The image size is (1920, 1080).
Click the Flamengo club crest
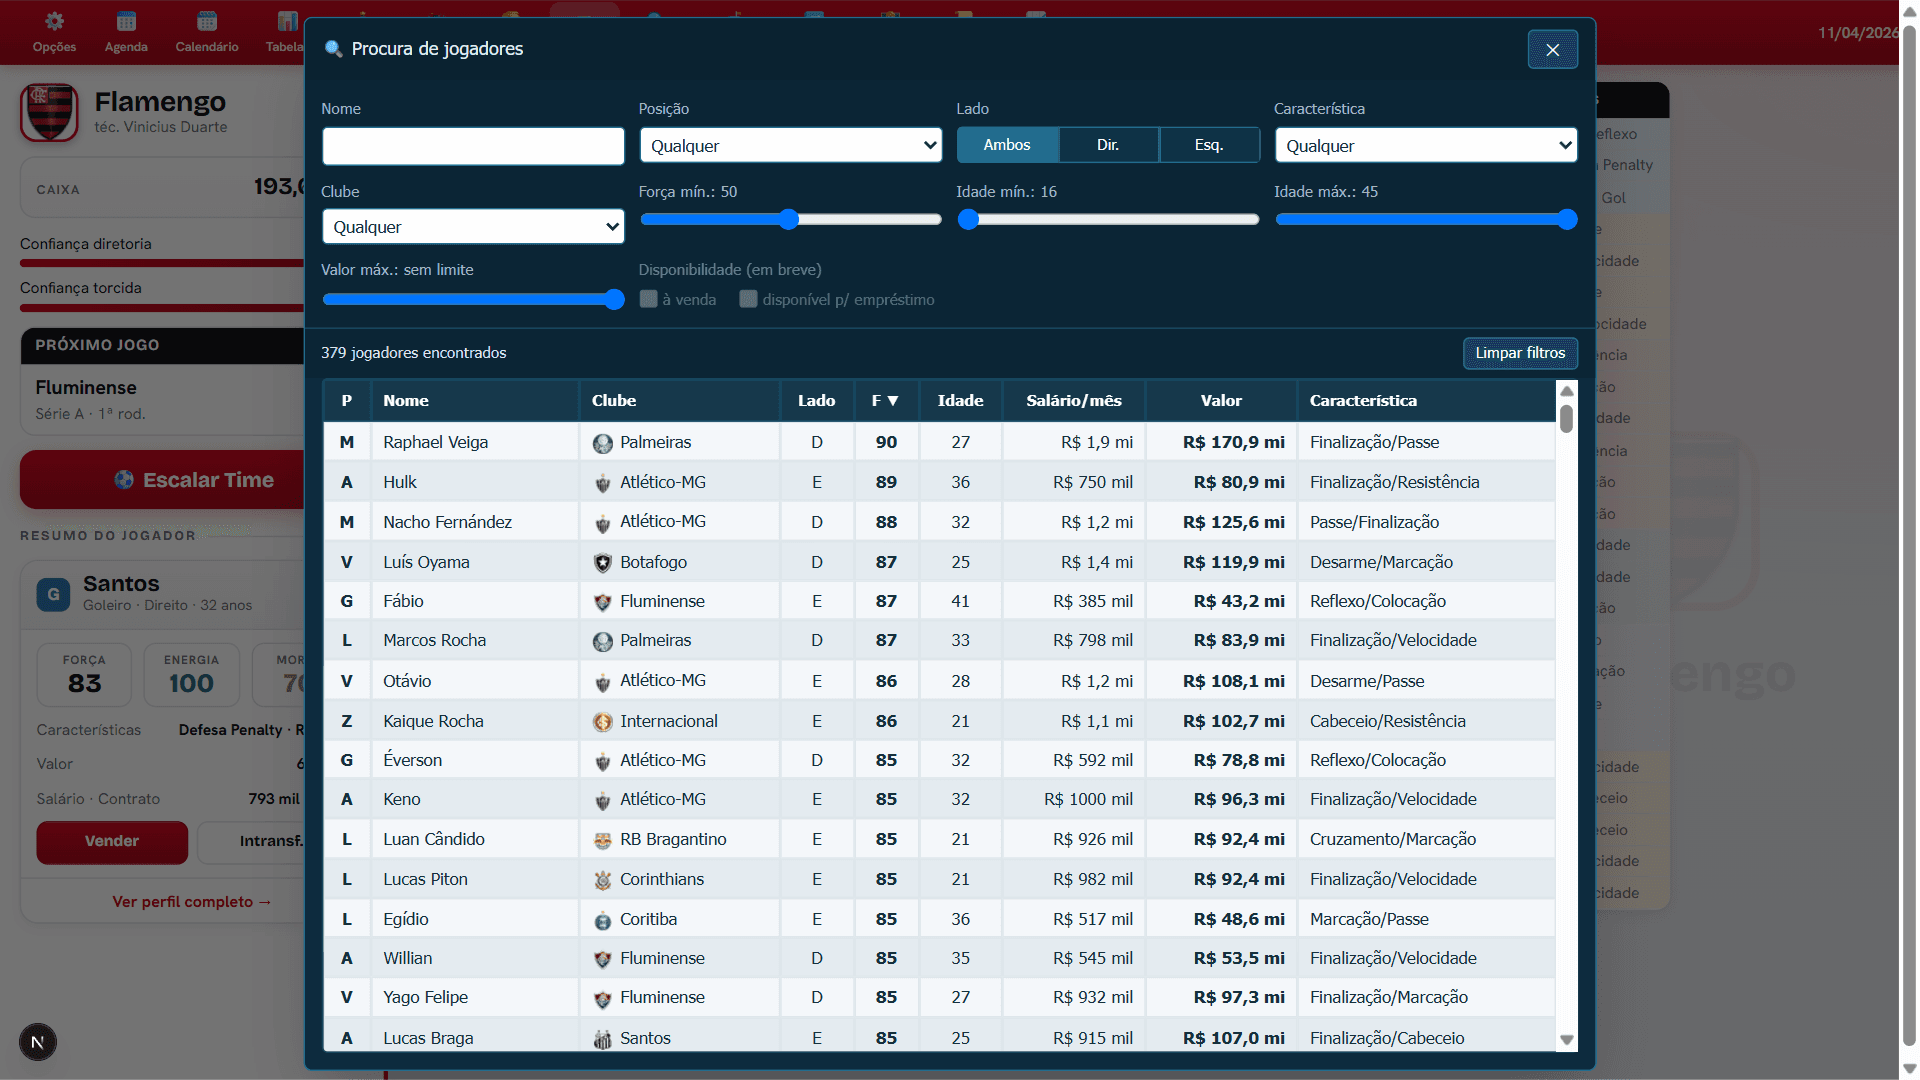(x=49, y=112)
